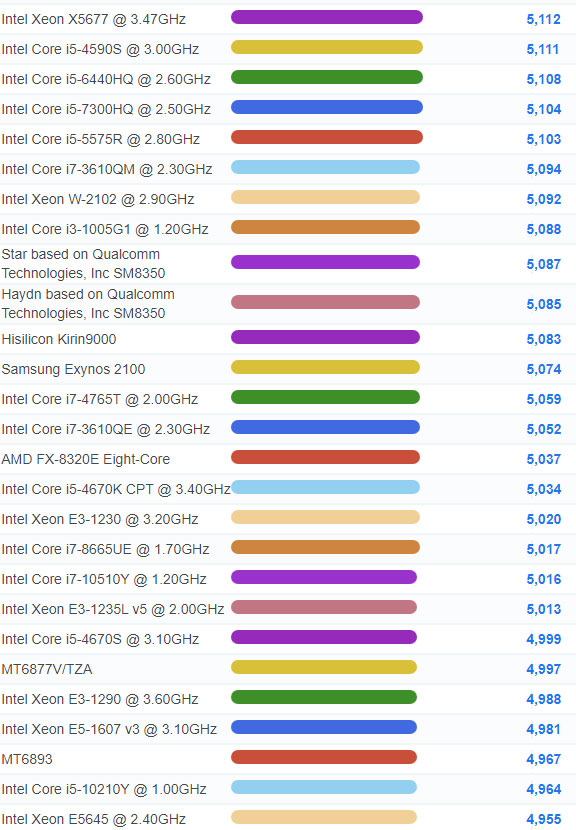Screen dimensions: 576x830
Task: Click the score value 5,020
Action: [543, 519]
